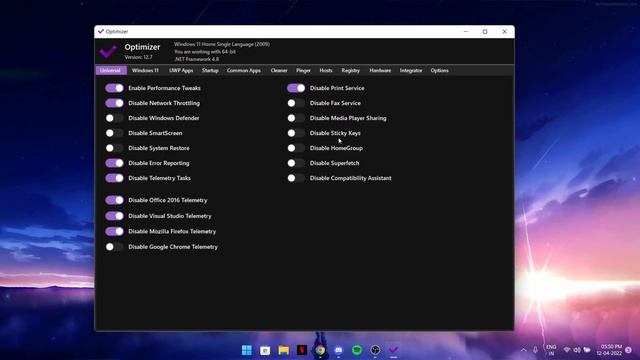Click the volume speaker tray icon
The image size is (640, 360).
577,350
